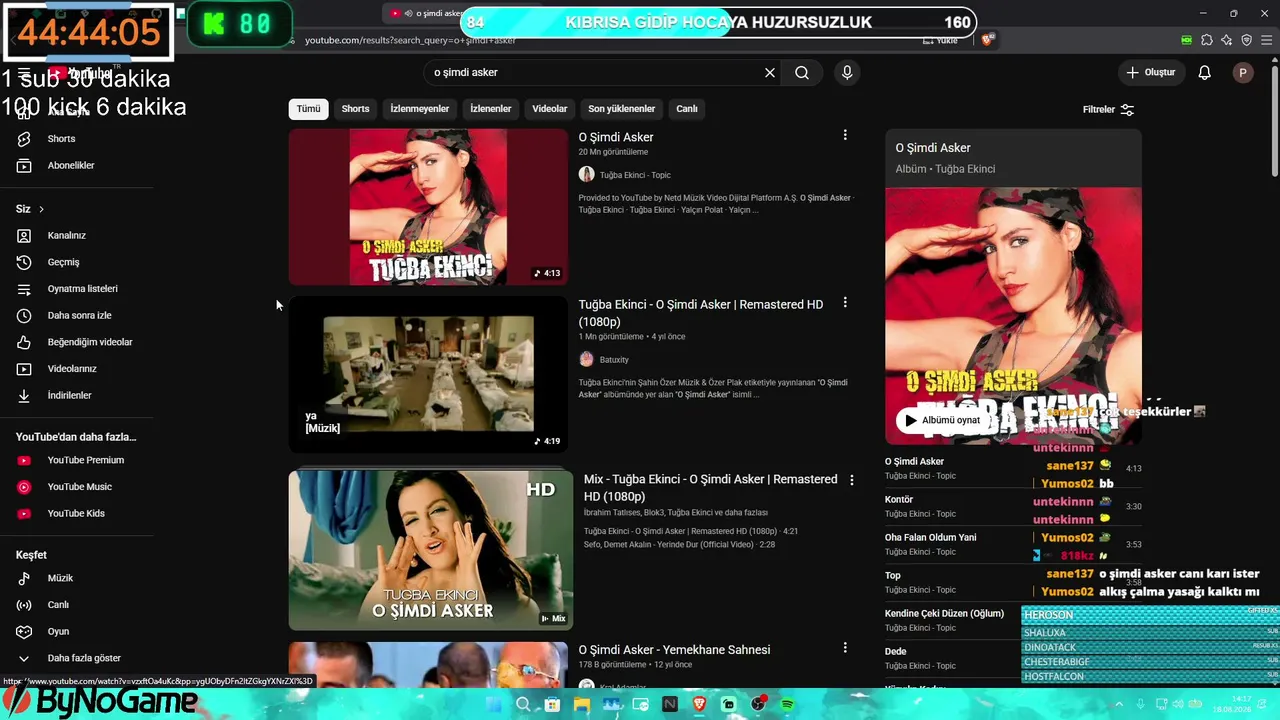
Task: Open Spotify from the taskbar
Action: pyautogui.click(x=787, y=705)
